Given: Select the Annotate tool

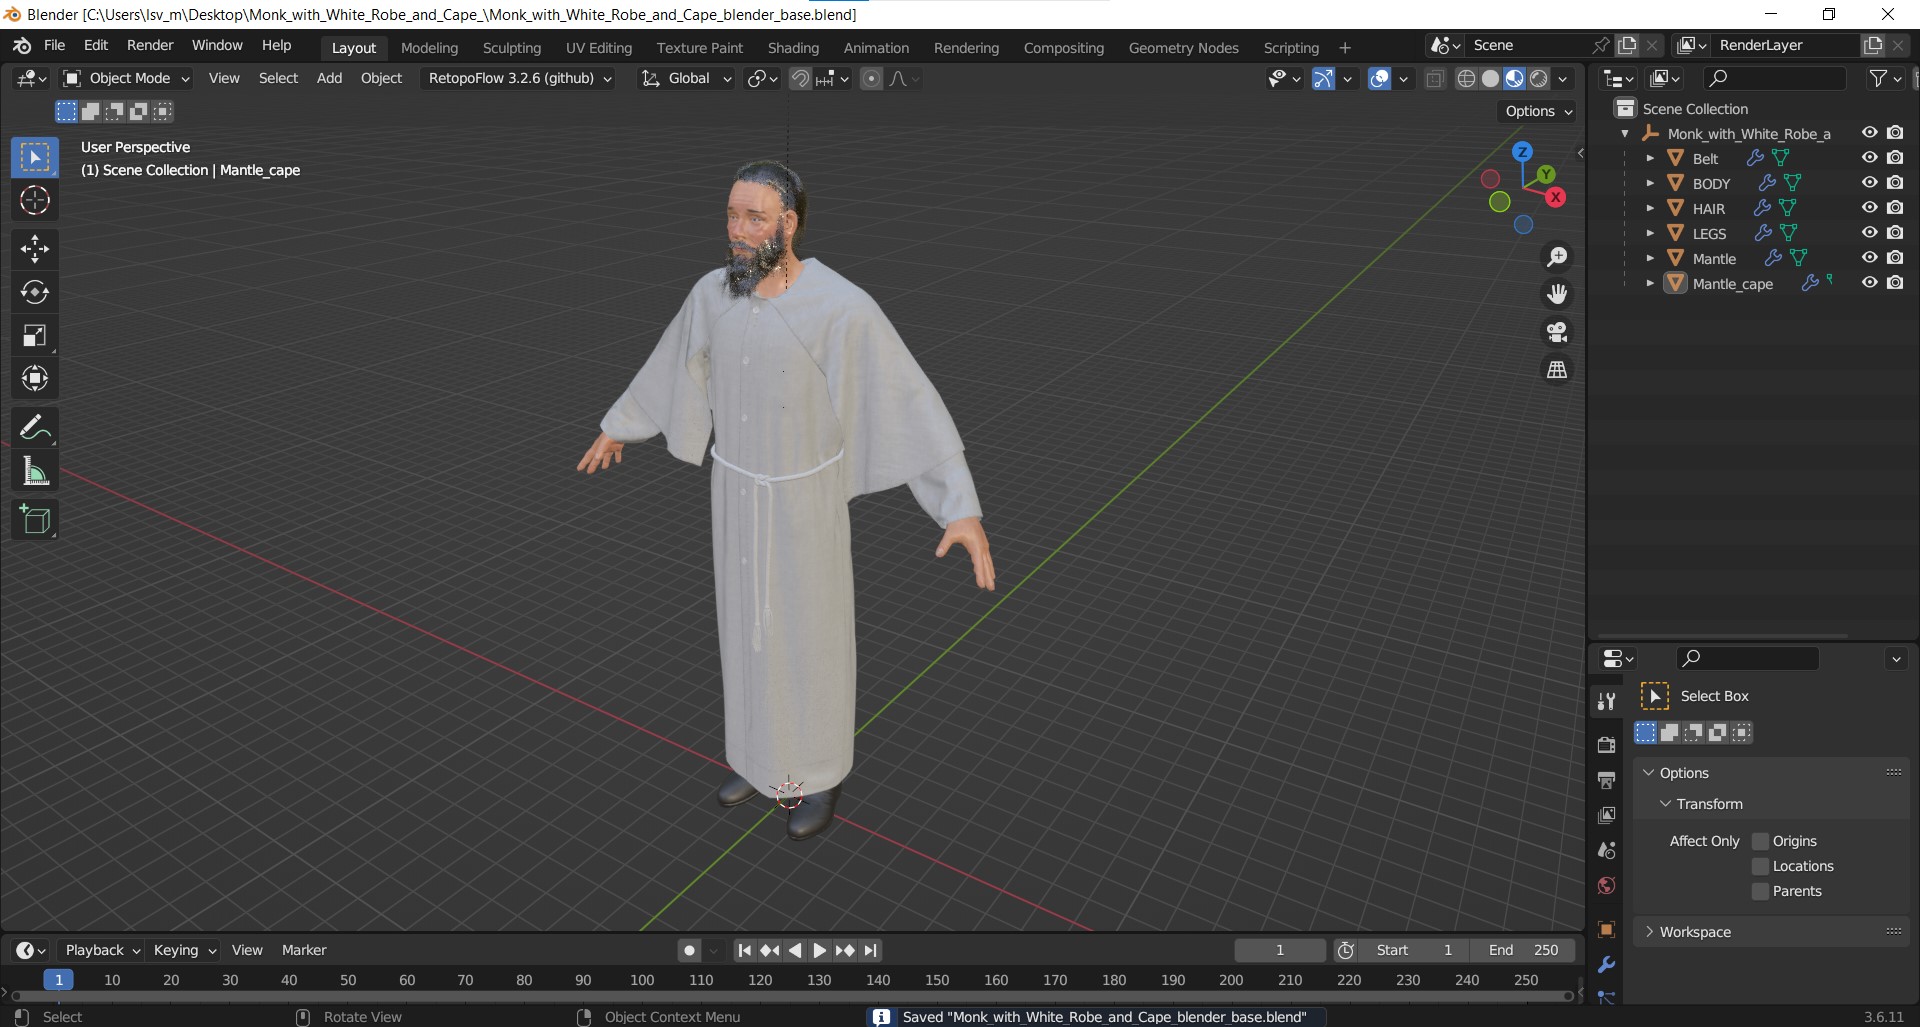Looking at the screenshot, I should click(x=35, y=428).
